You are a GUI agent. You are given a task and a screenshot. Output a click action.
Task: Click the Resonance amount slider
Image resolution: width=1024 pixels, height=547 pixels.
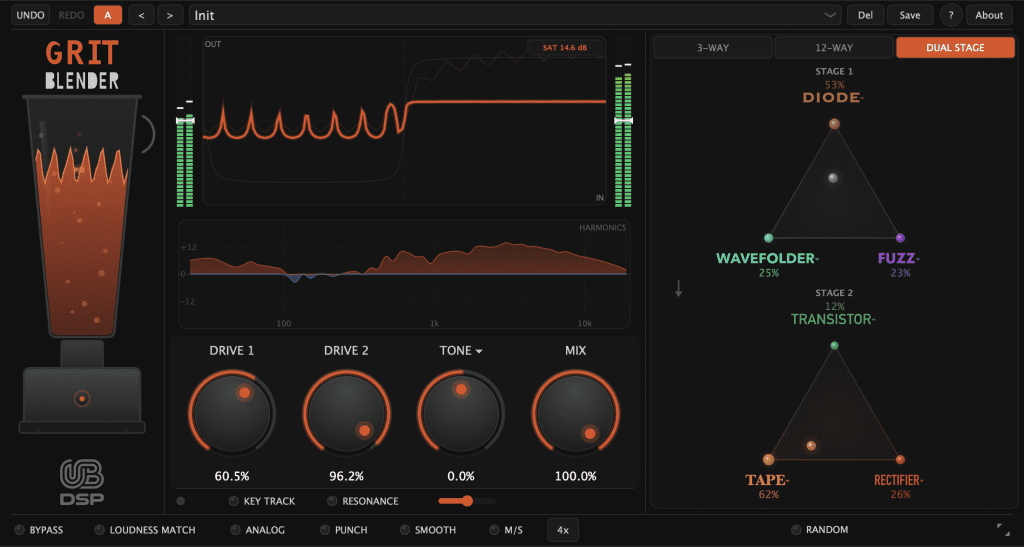[x=467, y=501]
